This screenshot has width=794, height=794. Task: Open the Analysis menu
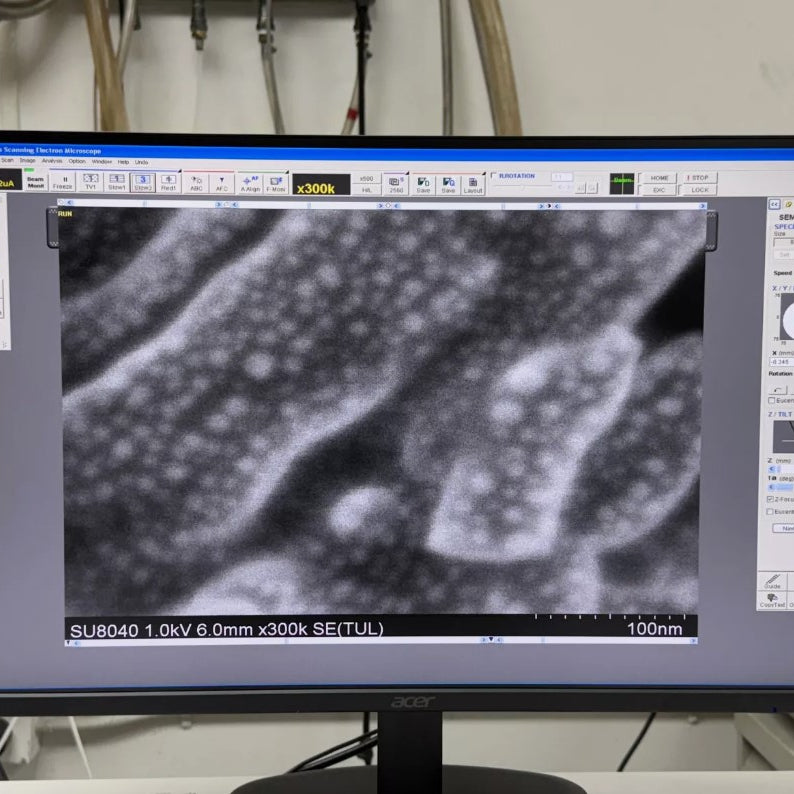point(52,161)
